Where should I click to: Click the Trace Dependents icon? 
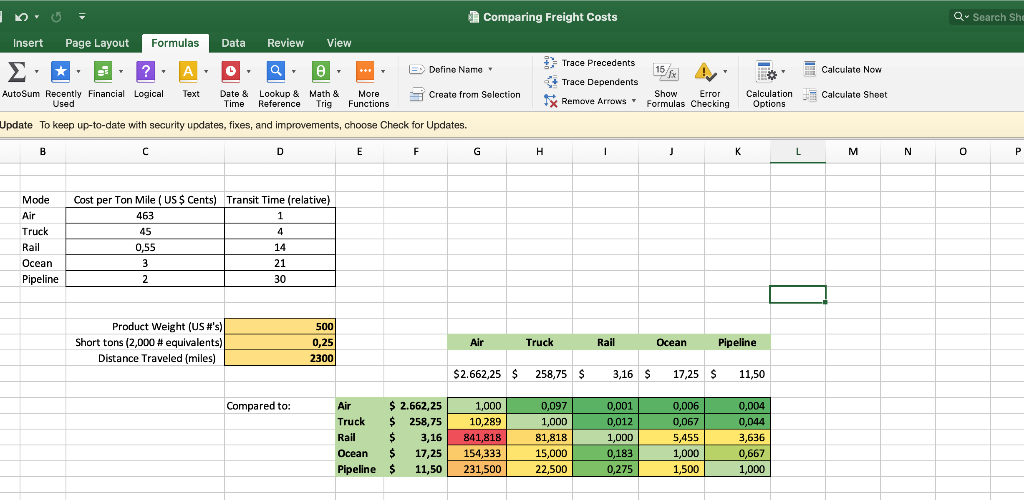pyautogui.click(x=550, y=82)
